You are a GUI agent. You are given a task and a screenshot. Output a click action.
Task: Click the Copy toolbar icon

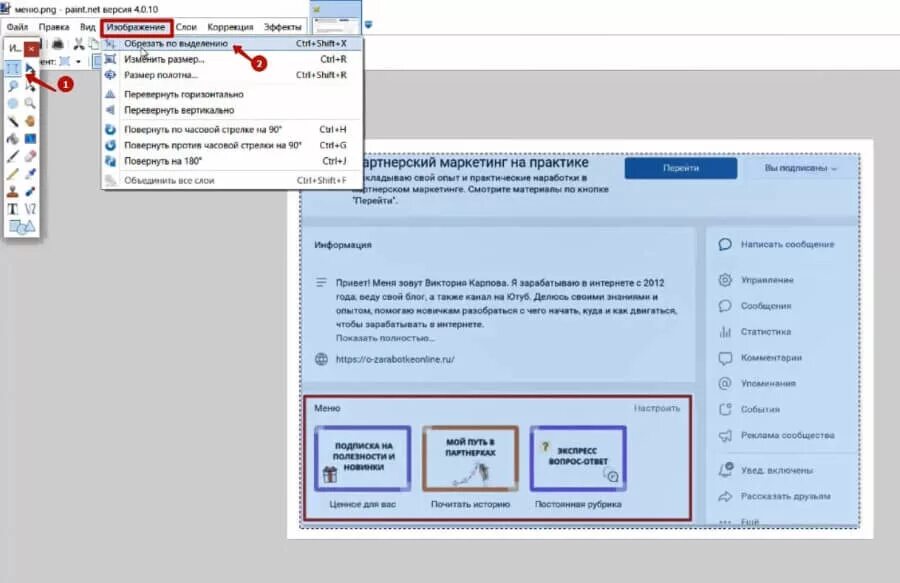click(x=94, y=44)
